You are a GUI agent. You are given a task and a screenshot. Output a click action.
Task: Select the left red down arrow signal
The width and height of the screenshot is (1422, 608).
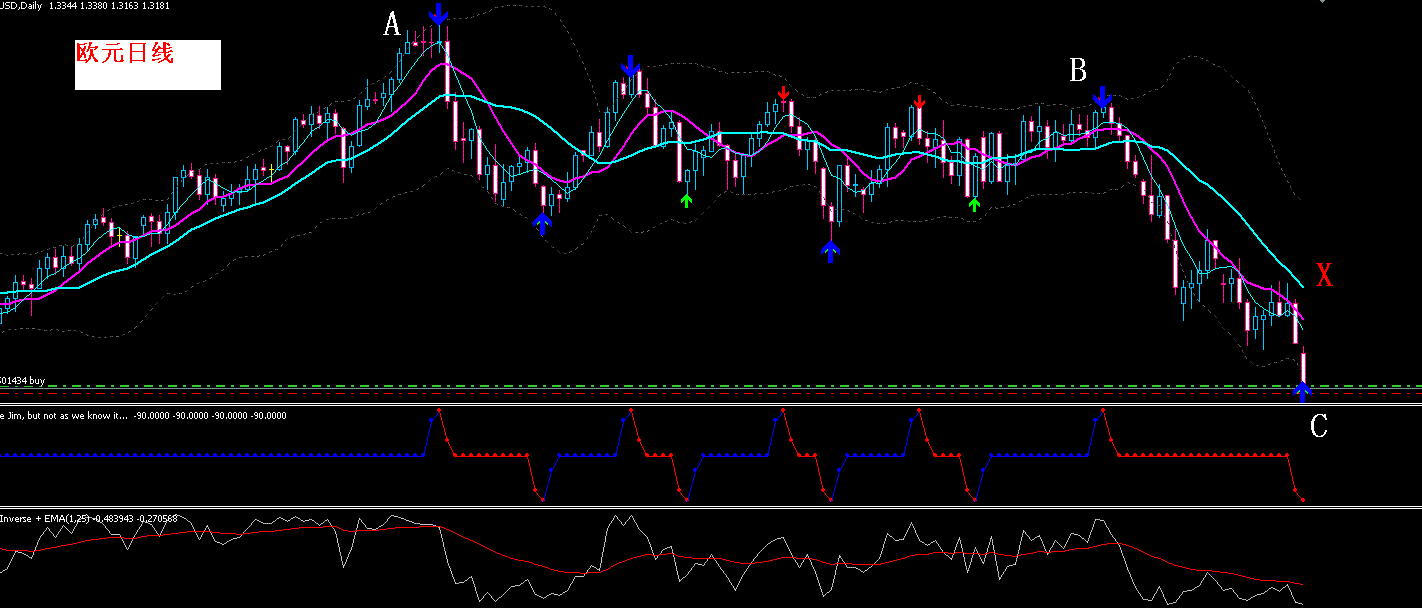pos(783,93)
